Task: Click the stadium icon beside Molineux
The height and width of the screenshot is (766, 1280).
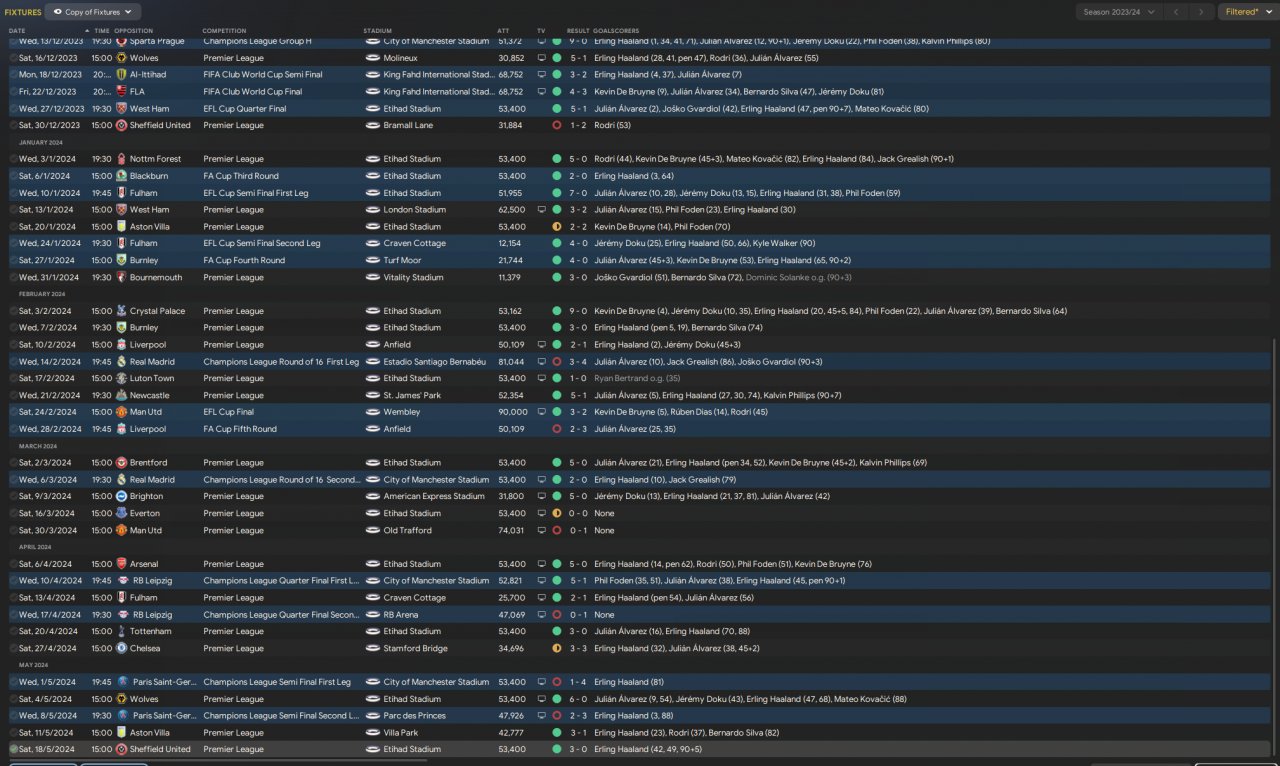Action: point(372,58)
